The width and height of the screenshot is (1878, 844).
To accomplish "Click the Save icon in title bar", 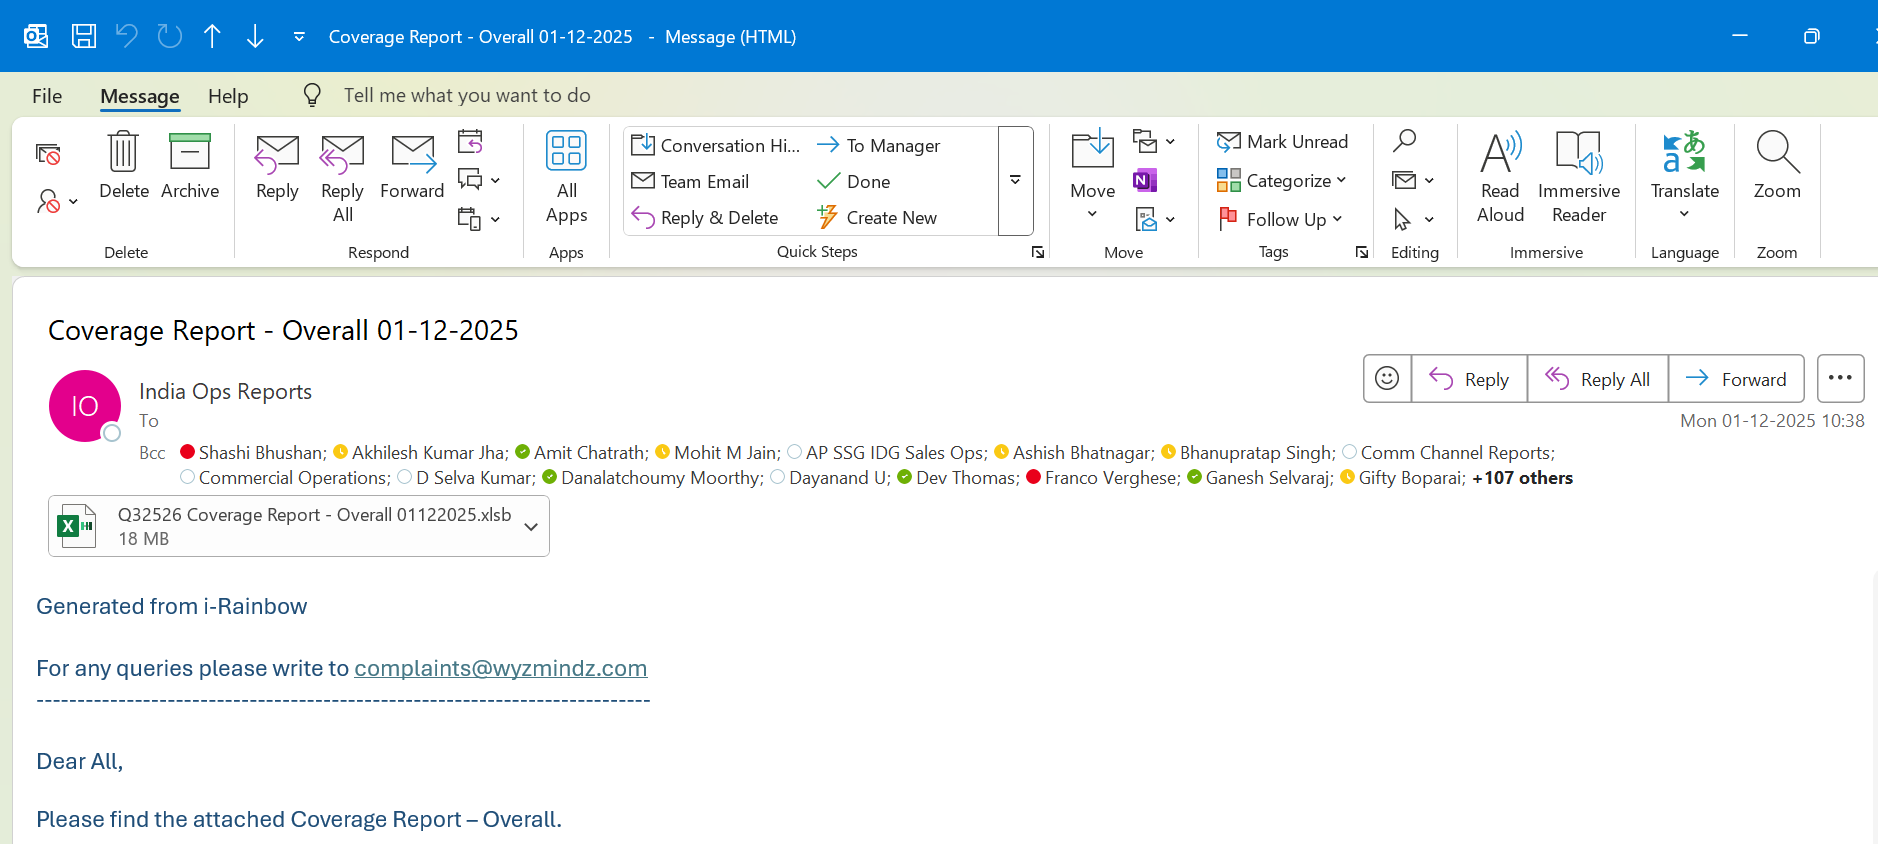I will 84,37.
